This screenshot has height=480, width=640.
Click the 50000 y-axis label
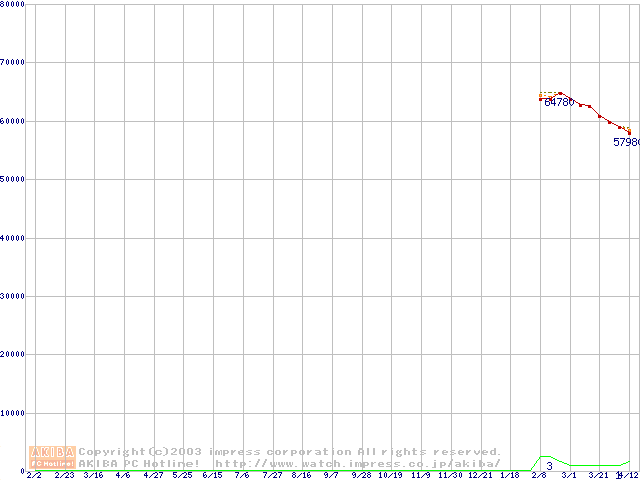[x=13, y=179]
